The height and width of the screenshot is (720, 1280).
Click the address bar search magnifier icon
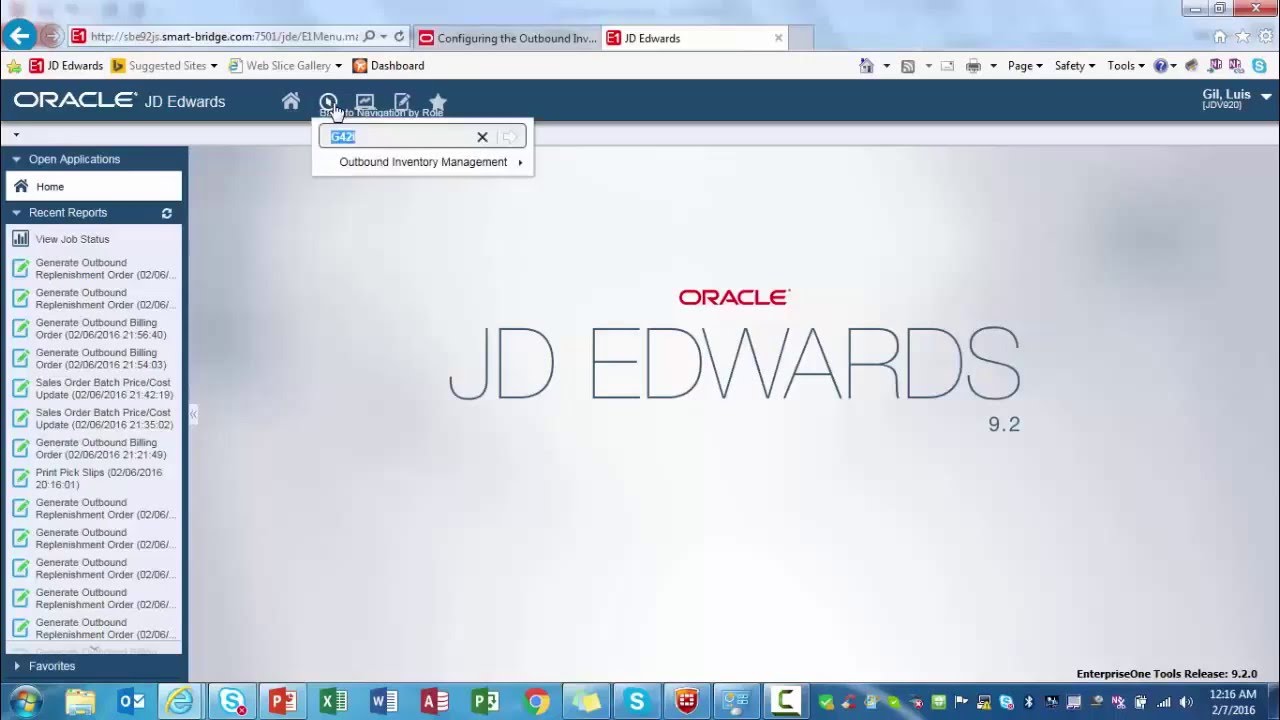pos(369,37)
